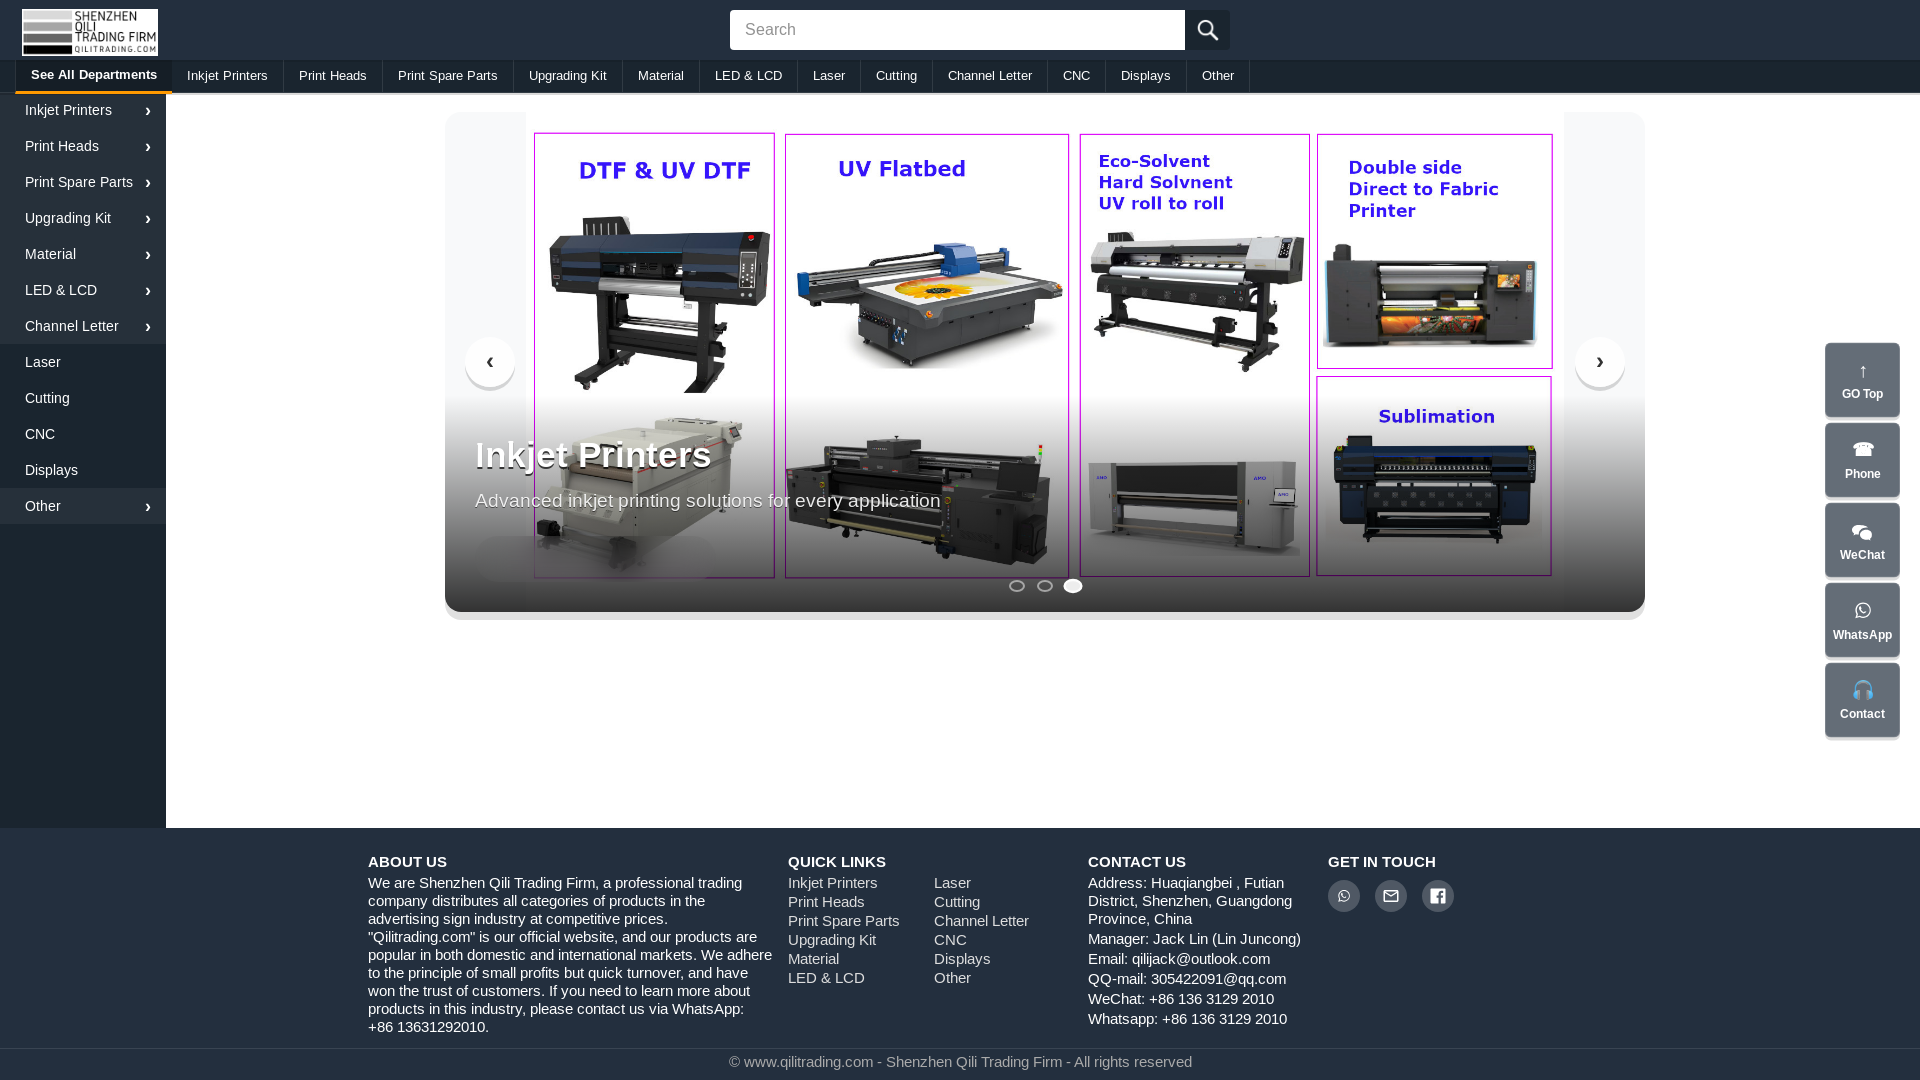The image size is (1920, 1080).
Task: Click the Facebook icon in footer
Action: 1438,896
